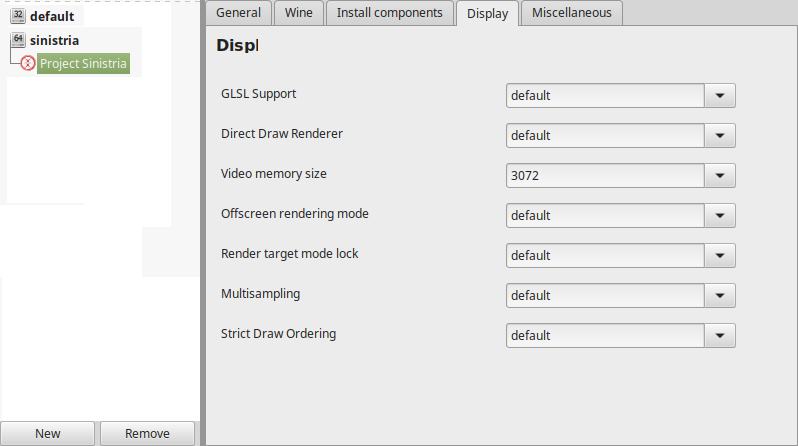Switch to the Wine tab
798x446 pixels.
coord(299,13)
